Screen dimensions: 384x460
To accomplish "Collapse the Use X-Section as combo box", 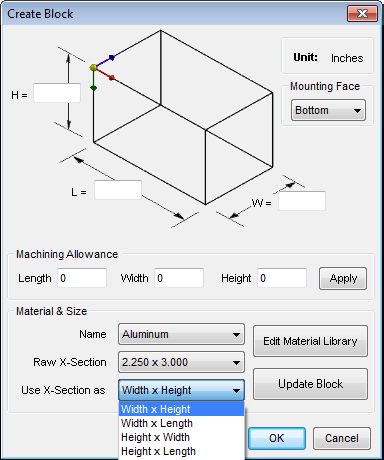I will tap(181, 390).
